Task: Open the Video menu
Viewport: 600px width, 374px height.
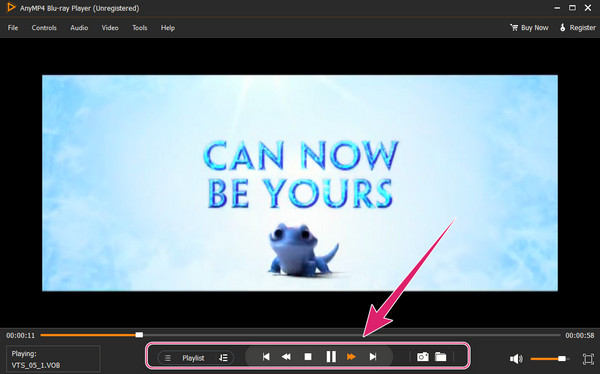Action: (110, 28)
